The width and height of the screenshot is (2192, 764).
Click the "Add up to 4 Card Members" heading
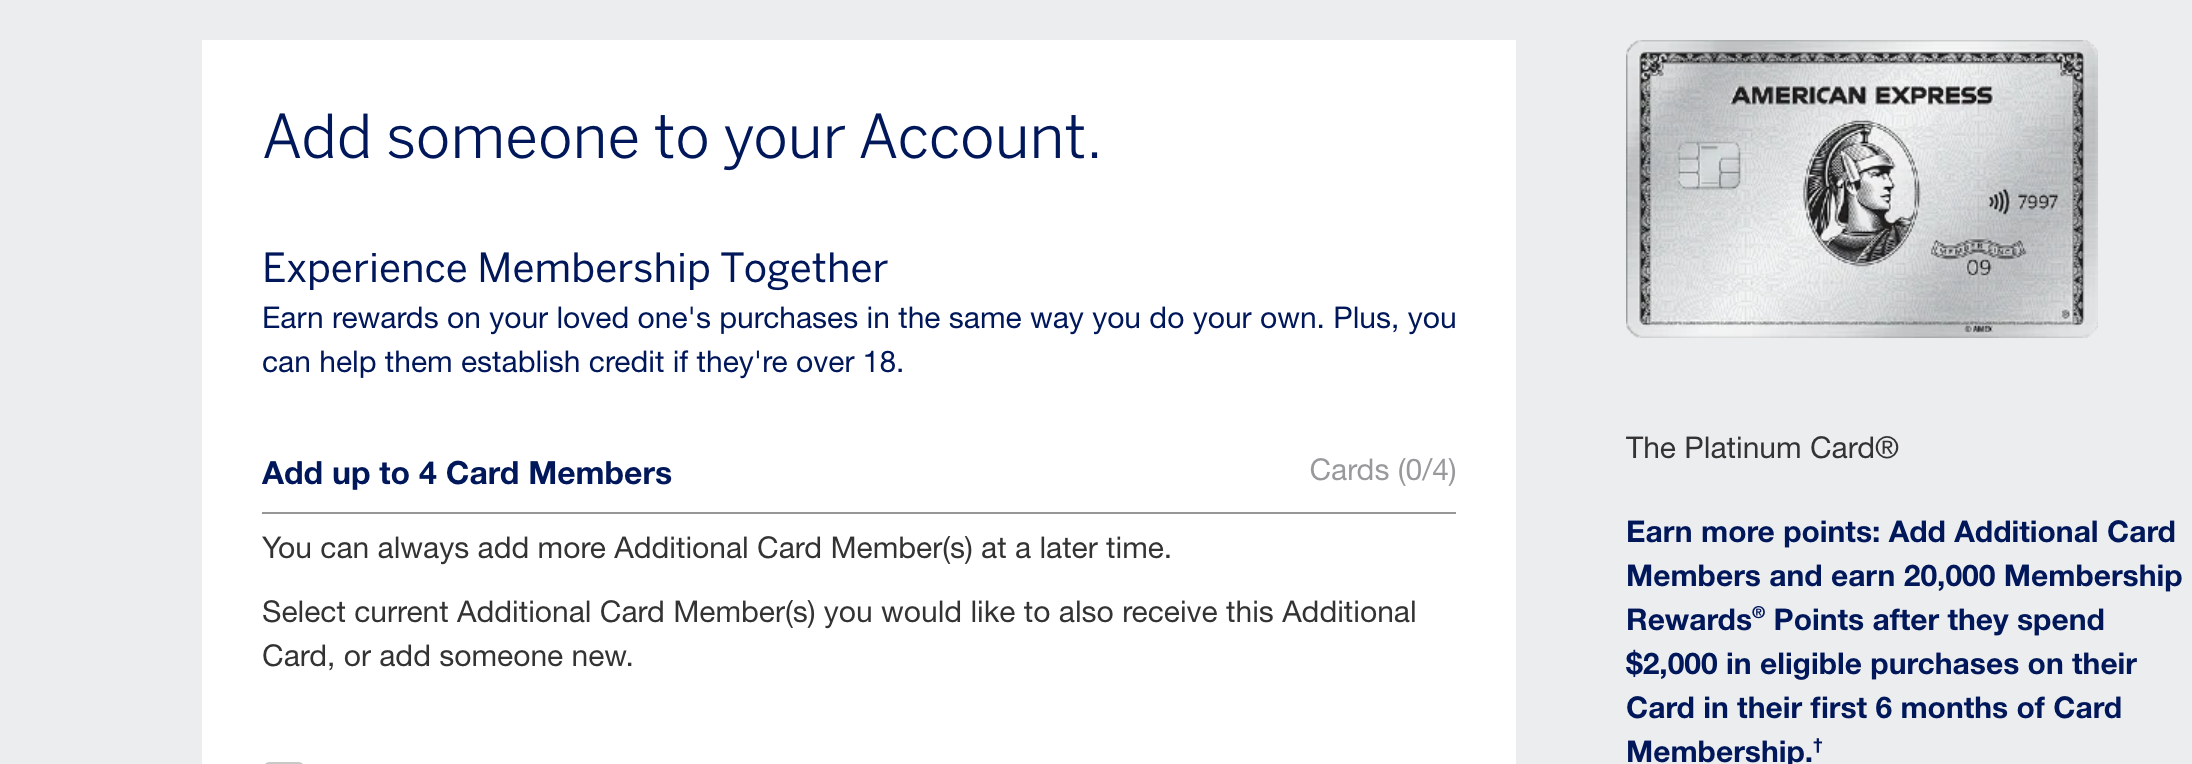click(x=466, y=473)
